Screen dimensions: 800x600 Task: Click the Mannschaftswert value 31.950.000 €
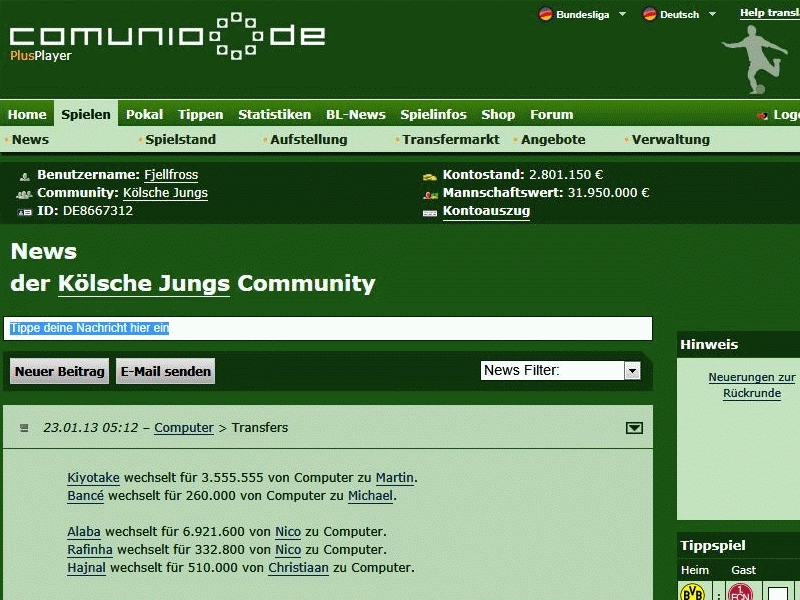[x=608, y=193]
